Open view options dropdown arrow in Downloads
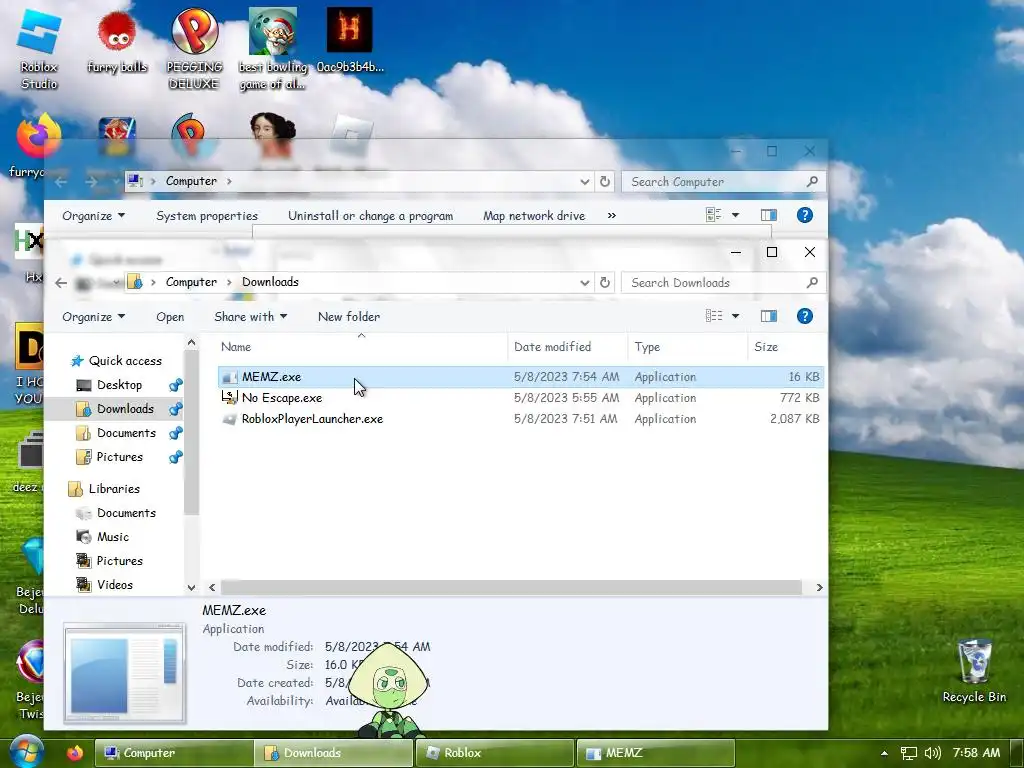1024x768 pixels. click(735, 316)
